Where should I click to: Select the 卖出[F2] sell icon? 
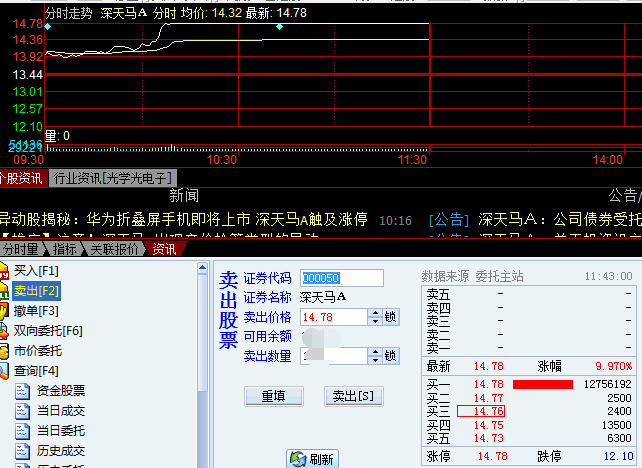tap(5, 291)
